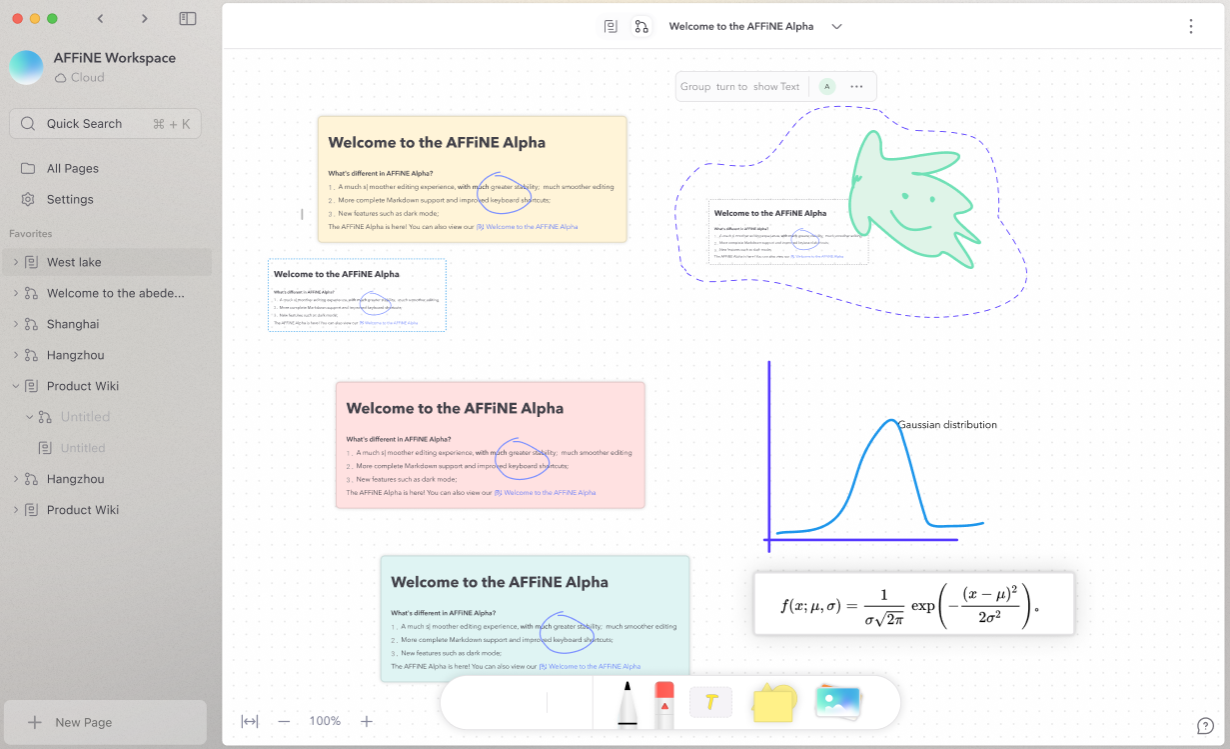This screenshot has width=1230, height=749.
Task: Click the Shanghai edgeless icon
Action: [x=31, y=324]
